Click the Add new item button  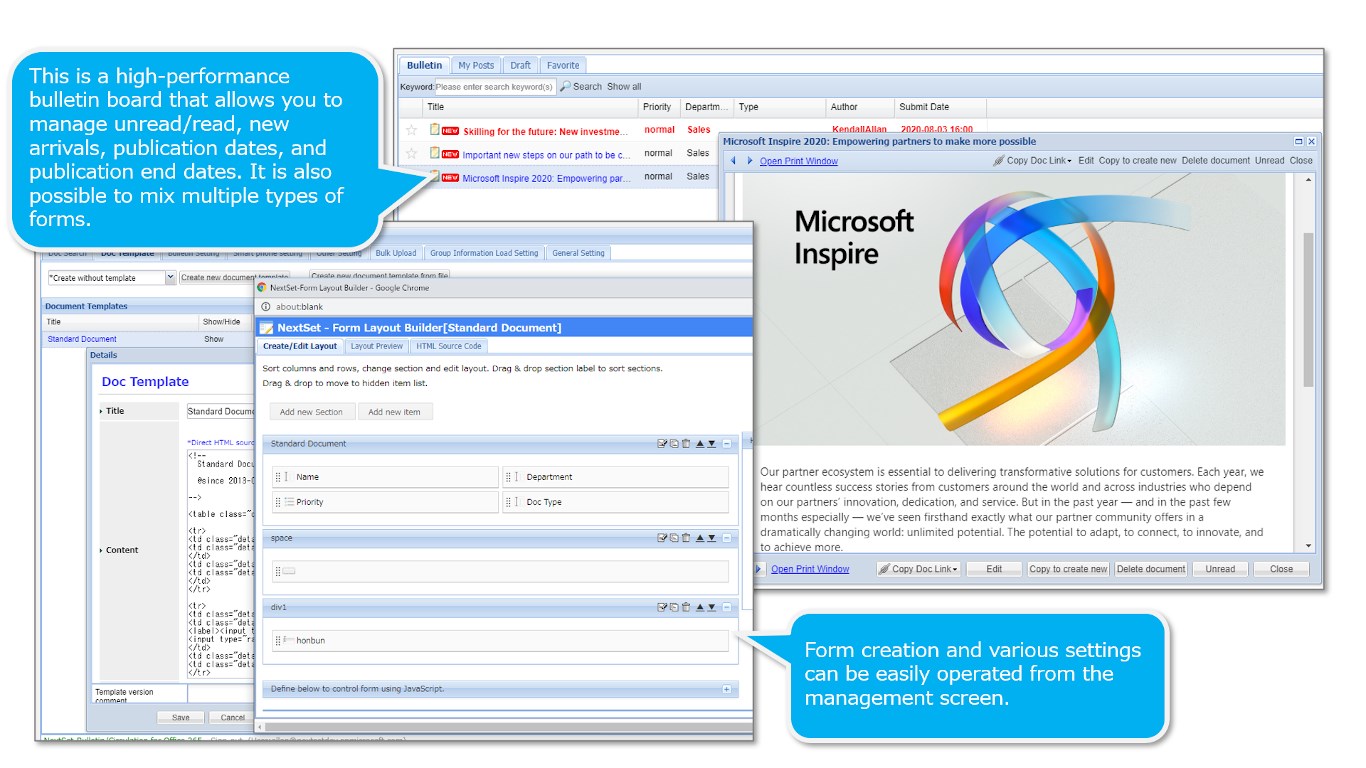click(394, 412)
